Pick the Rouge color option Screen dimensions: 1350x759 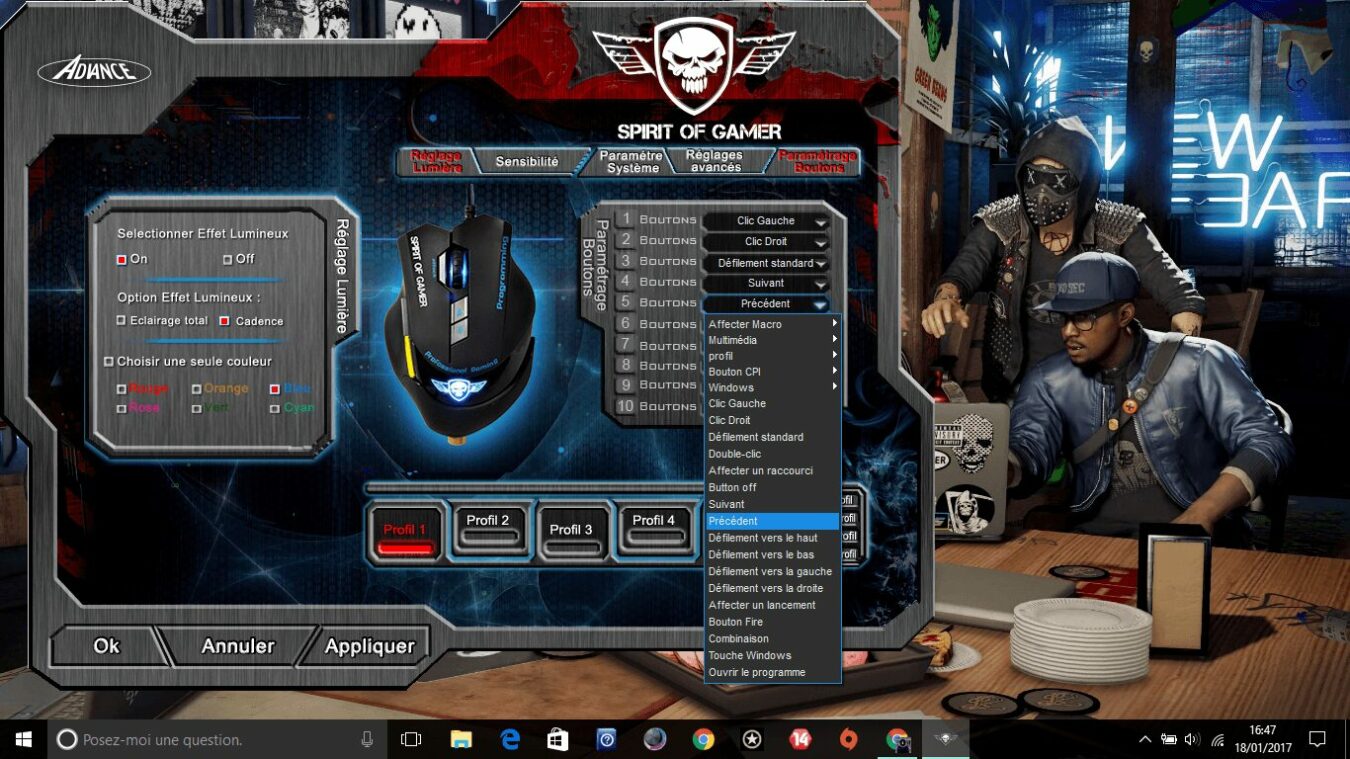point(122,389)
